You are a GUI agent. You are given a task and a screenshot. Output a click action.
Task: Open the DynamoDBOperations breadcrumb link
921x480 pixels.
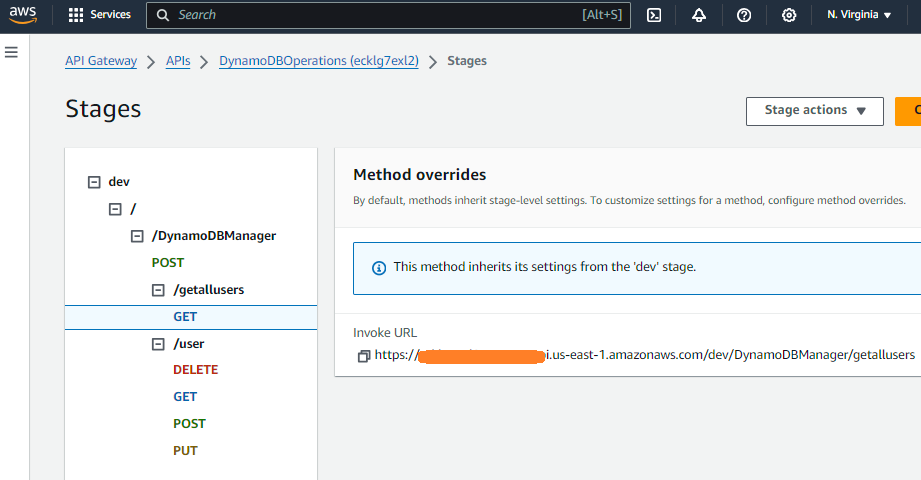(320, 61)
